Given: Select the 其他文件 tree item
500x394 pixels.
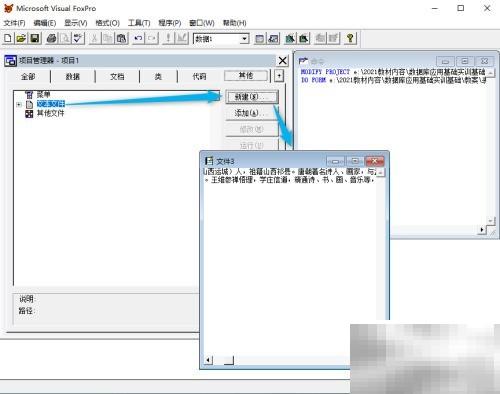Looking at the screenshot, I should pos(50,113).
